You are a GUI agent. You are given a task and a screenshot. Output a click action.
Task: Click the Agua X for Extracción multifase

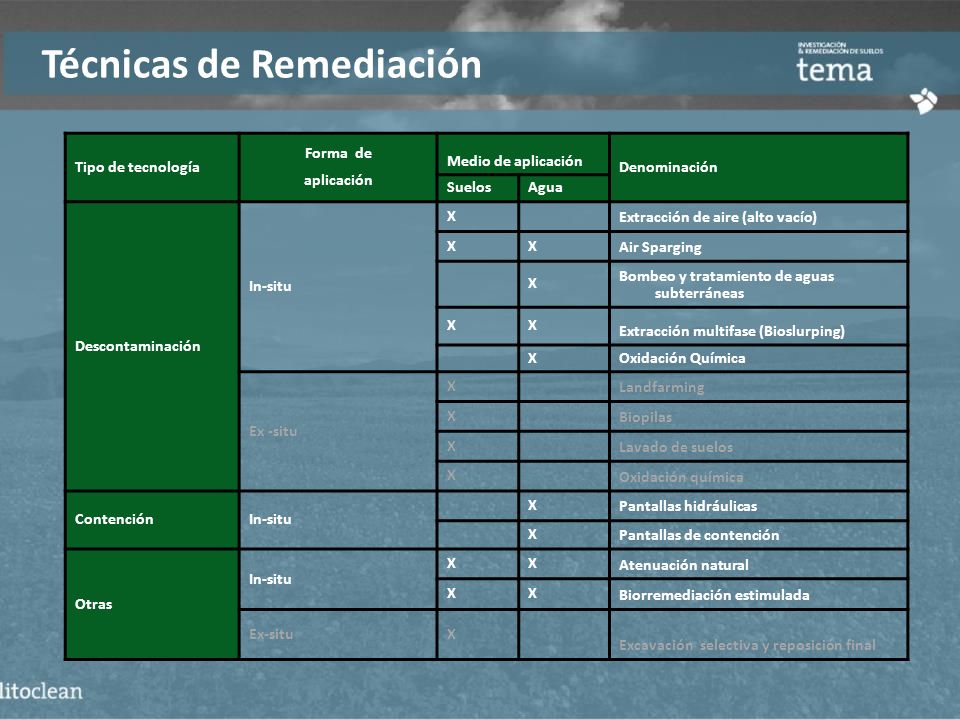pos(532,325)
